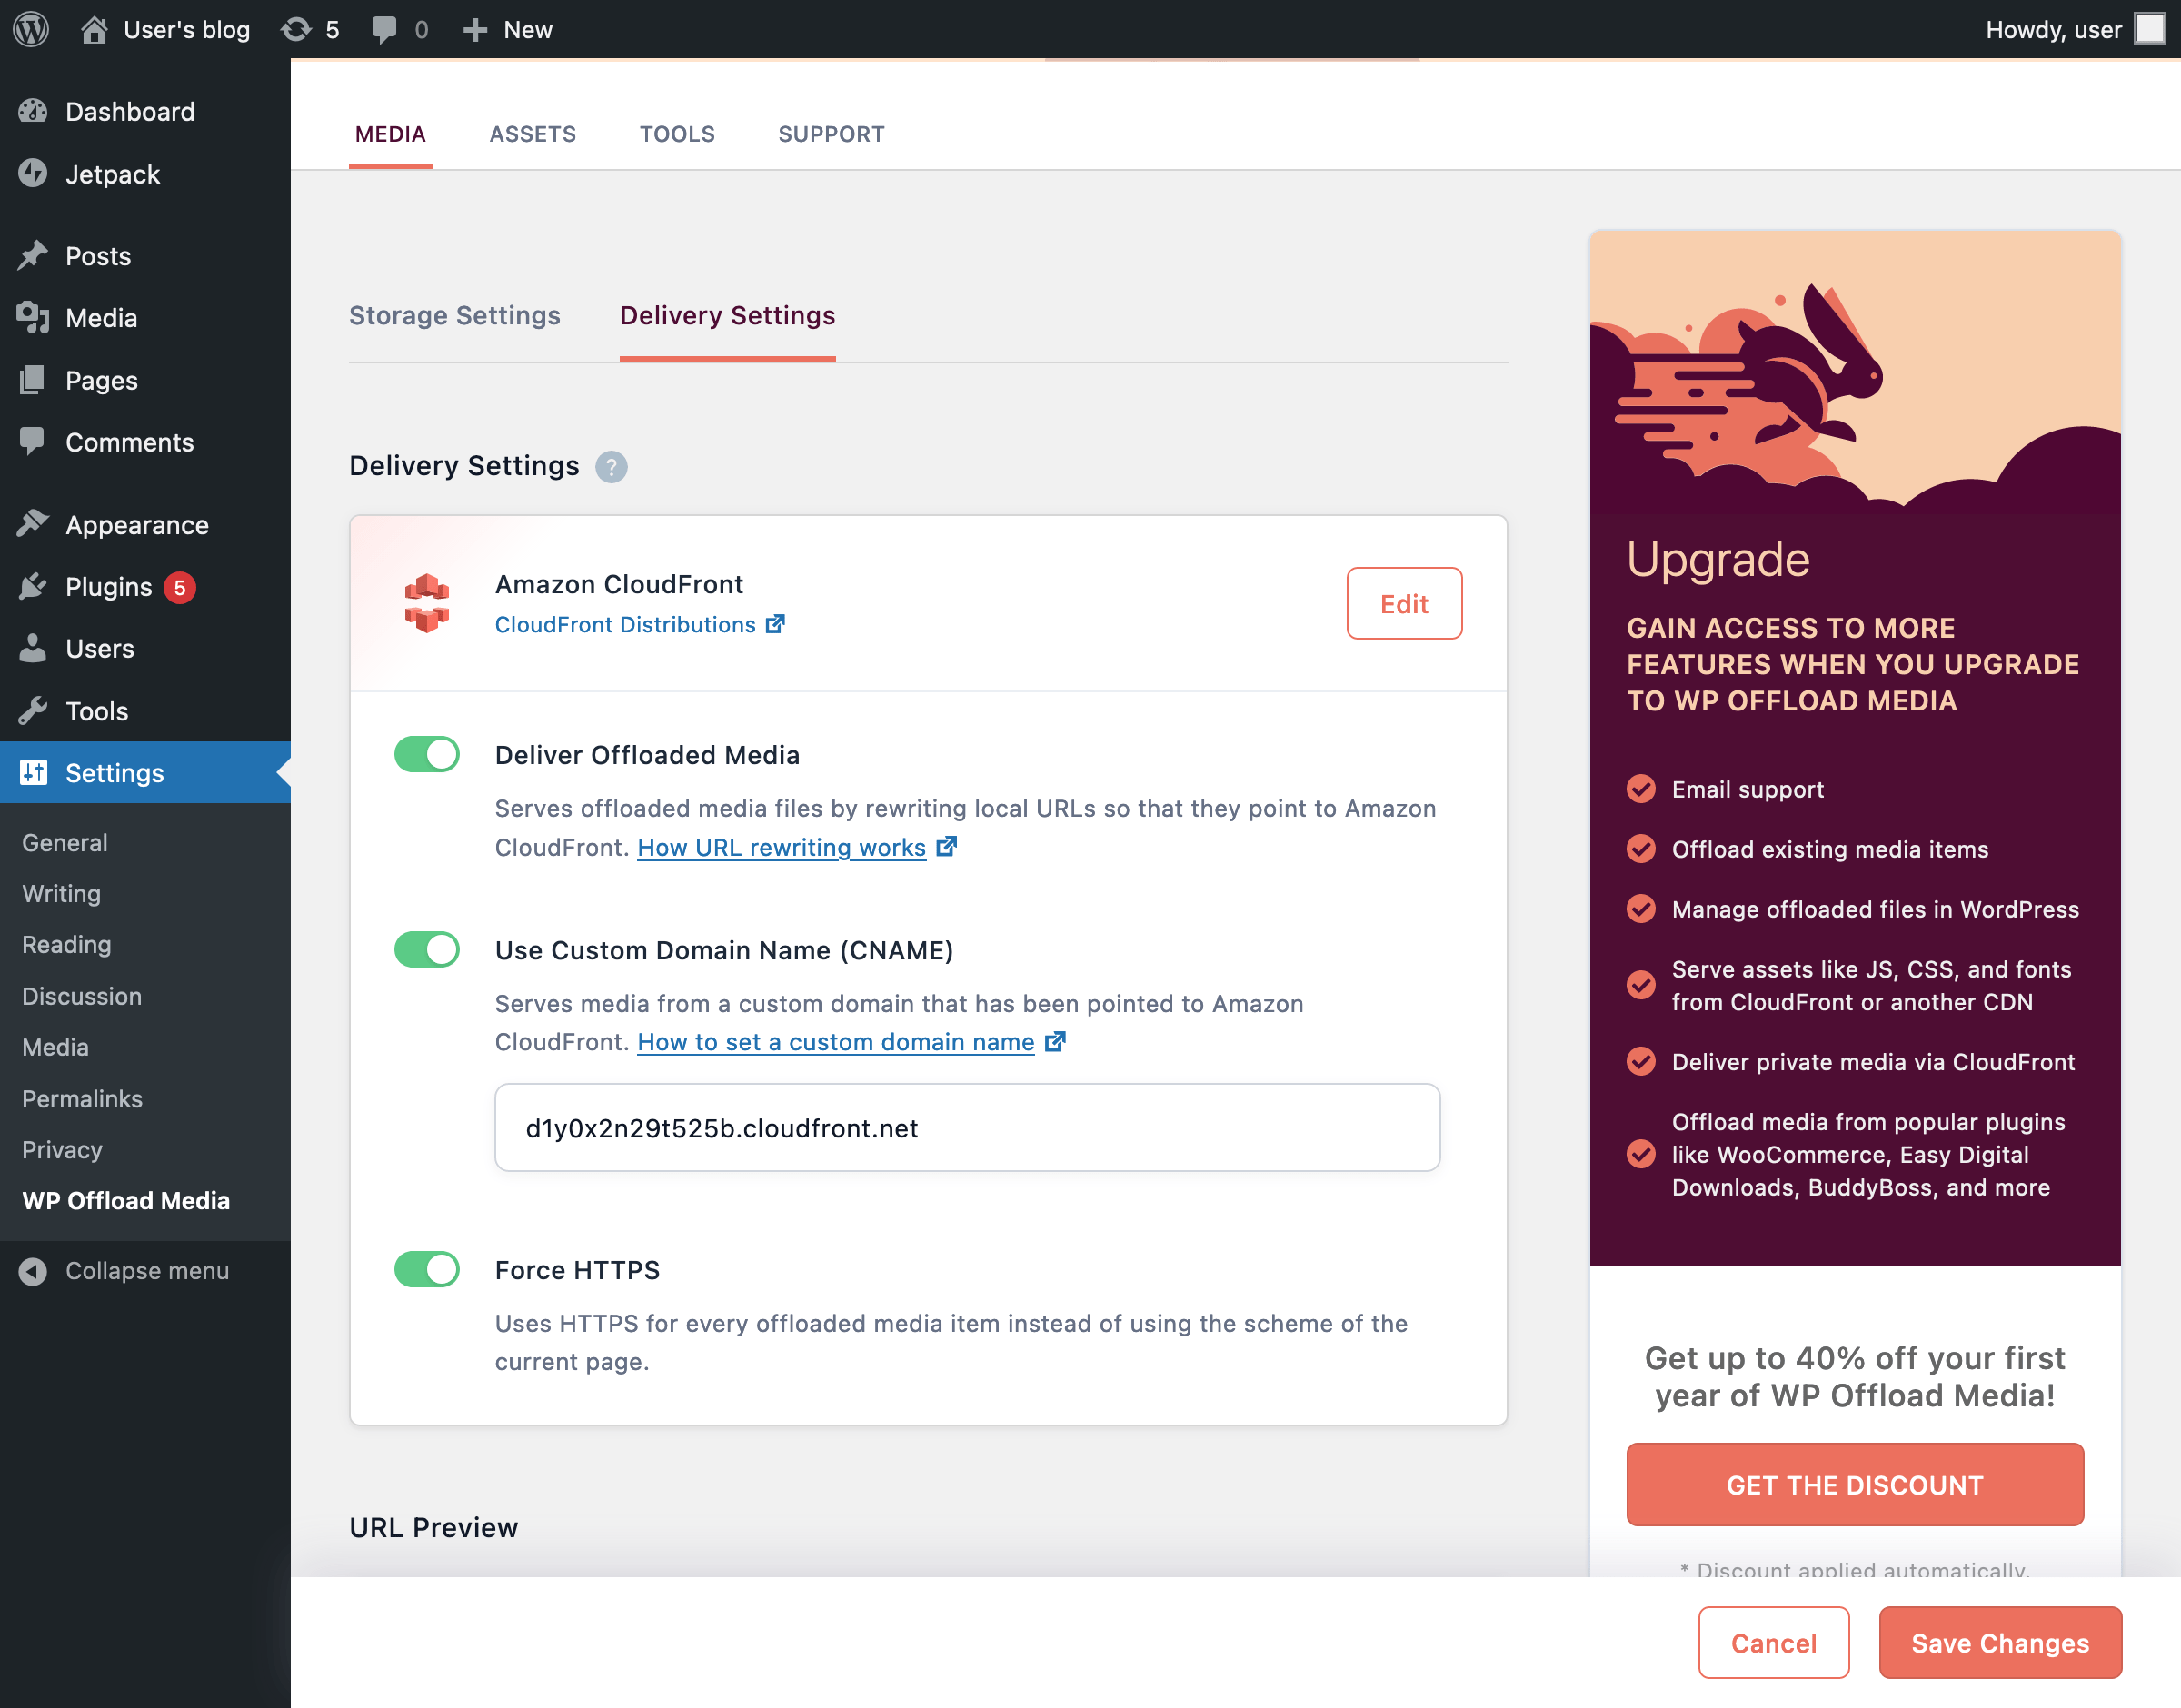This screenshot has width=2181, height=1708.
Task: Click the Edit button for Amazon CloudFront
Action: [1404, 603]
